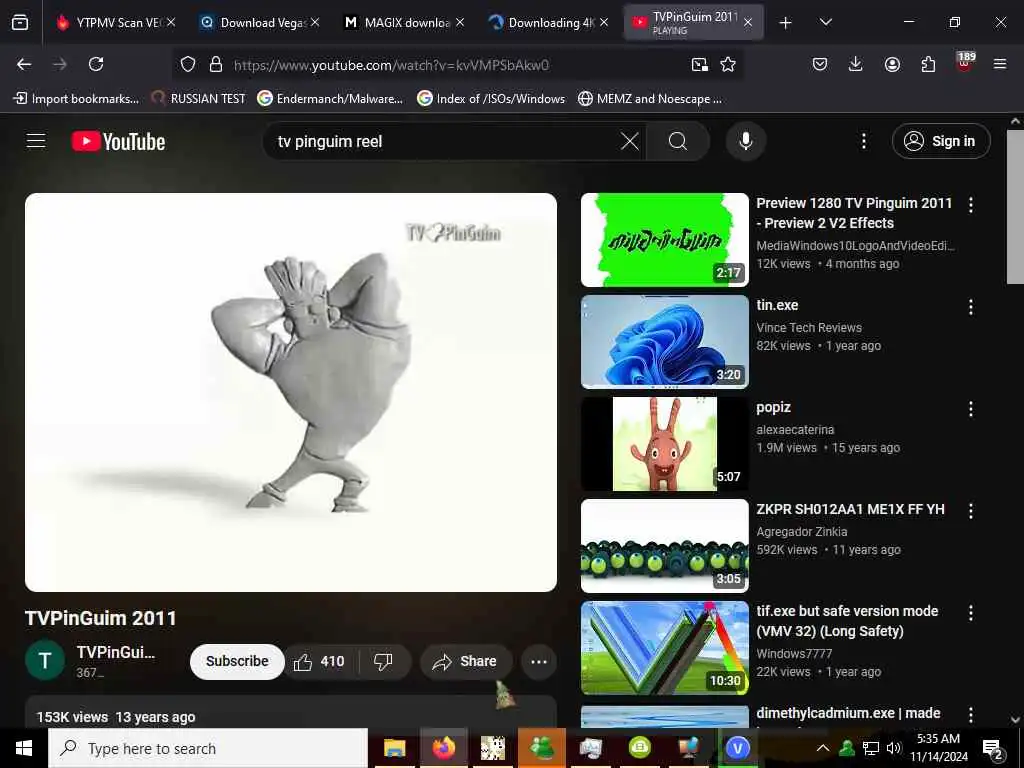Open the green Preview 1280 thumbnail

(664, 240)
